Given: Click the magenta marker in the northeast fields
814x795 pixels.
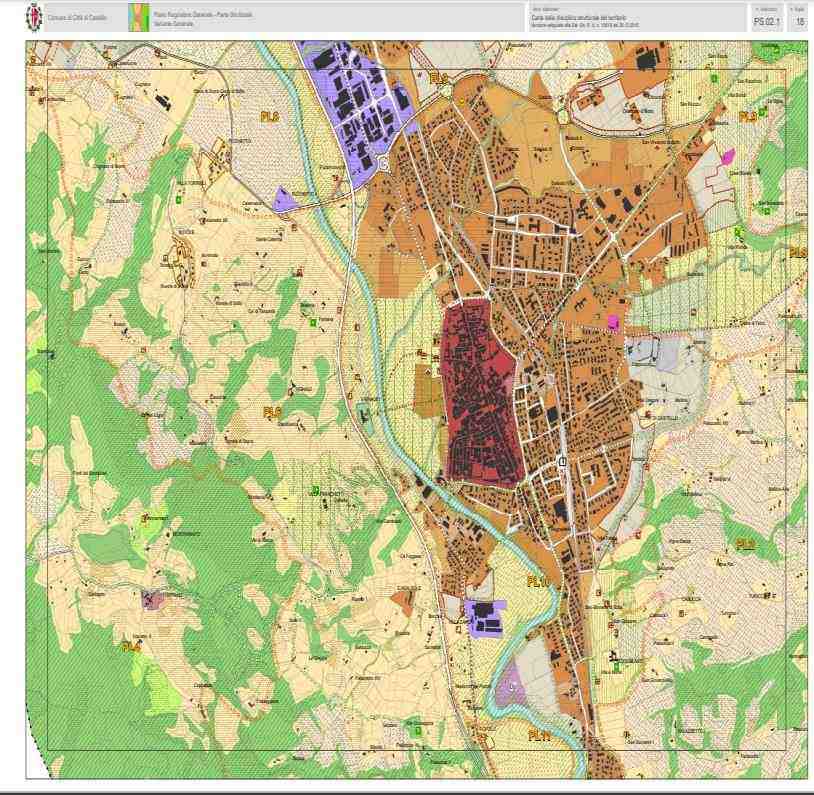Looking at the screenshot, I should click(x=728, y=155).
